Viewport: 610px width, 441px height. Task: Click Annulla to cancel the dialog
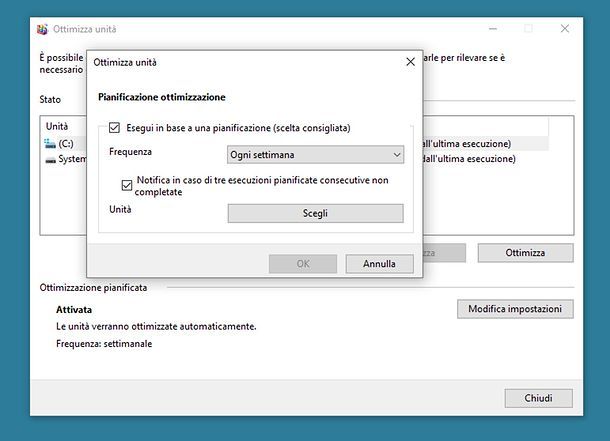point(379,264)
